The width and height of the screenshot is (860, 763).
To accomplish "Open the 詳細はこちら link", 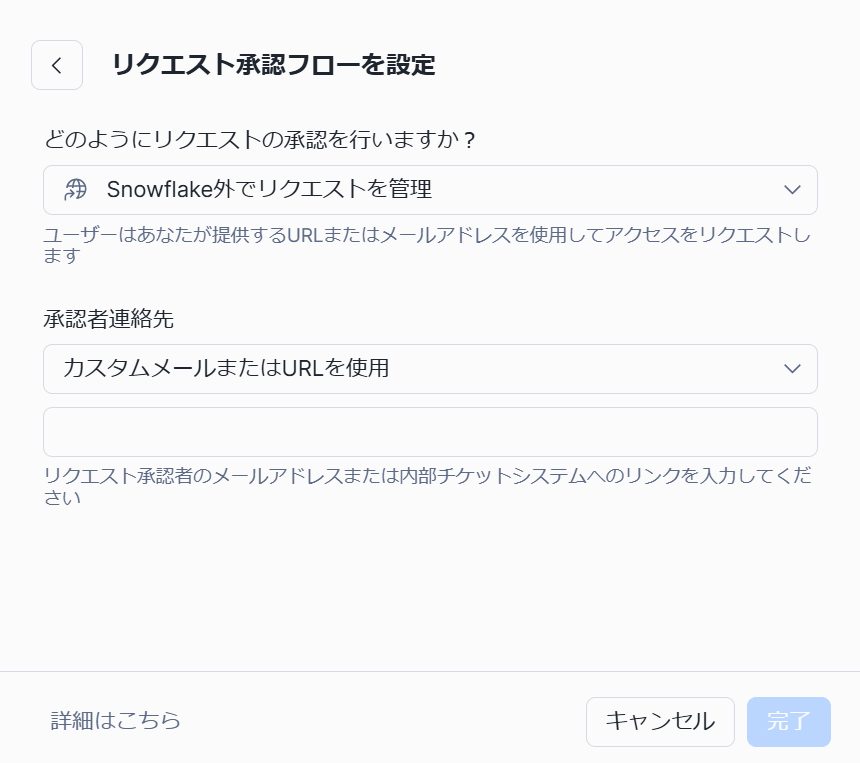I will pyautogui.click(x=116, y=721).
